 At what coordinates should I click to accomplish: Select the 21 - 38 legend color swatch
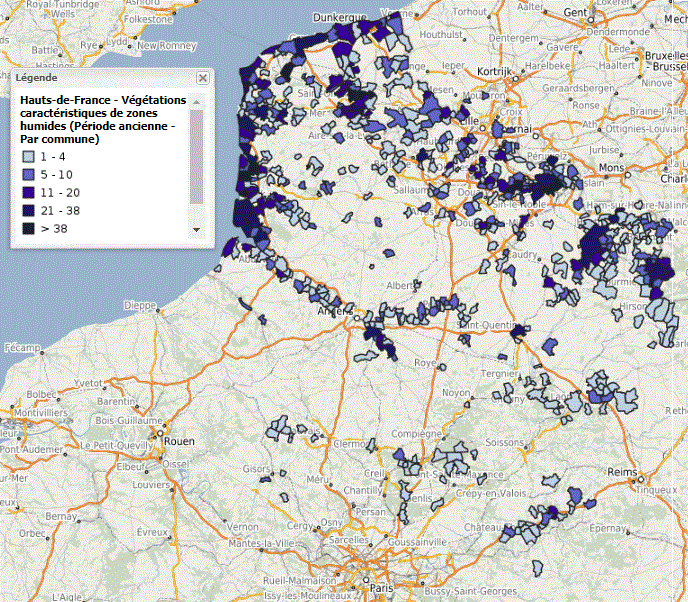30,210
